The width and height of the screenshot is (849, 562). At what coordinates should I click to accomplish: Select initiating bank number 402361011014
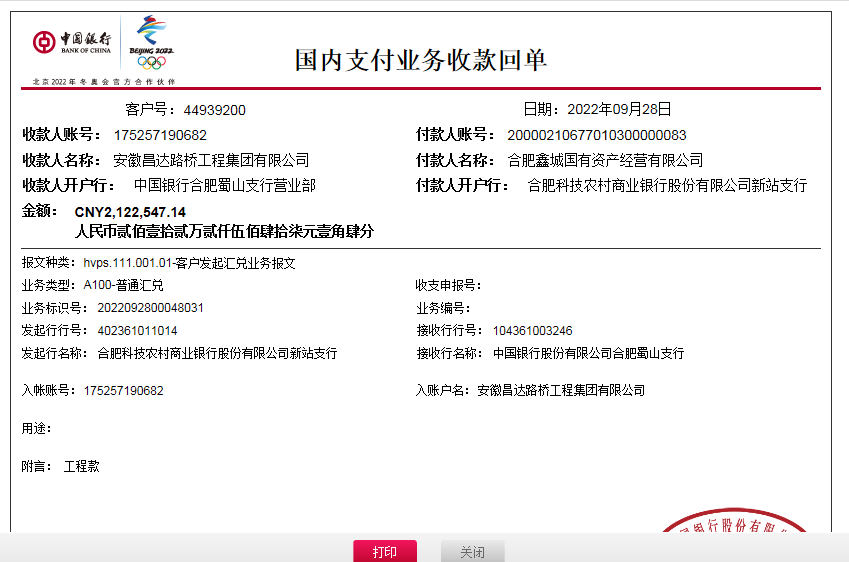coord(137,330)
